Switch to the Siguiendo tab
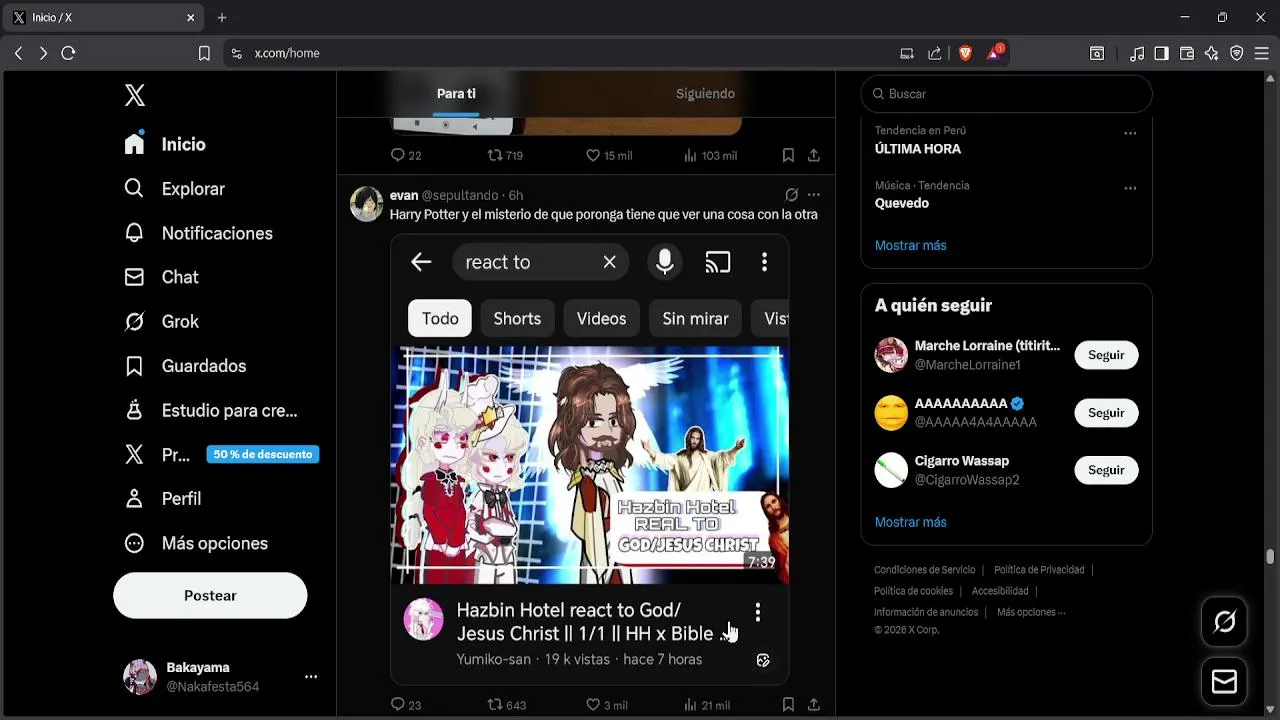Viewport: 1280px width, 720px height. 705,94
